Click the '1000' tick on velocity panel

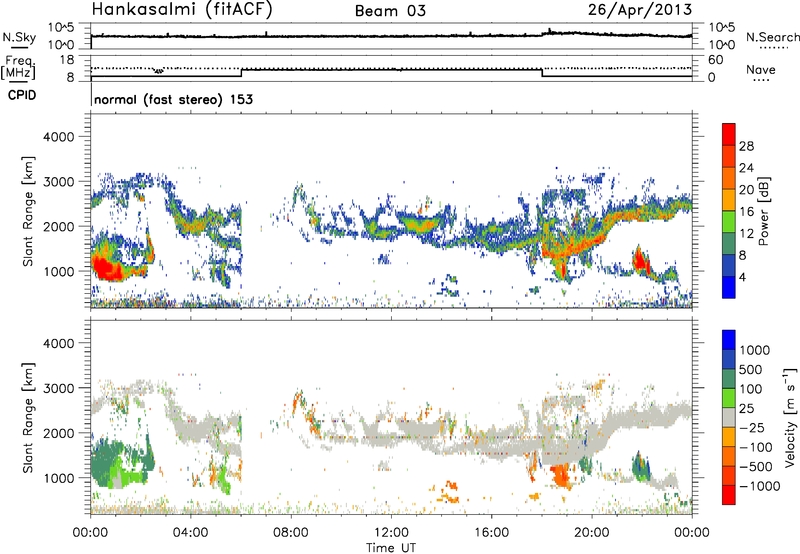pos(58,478)
